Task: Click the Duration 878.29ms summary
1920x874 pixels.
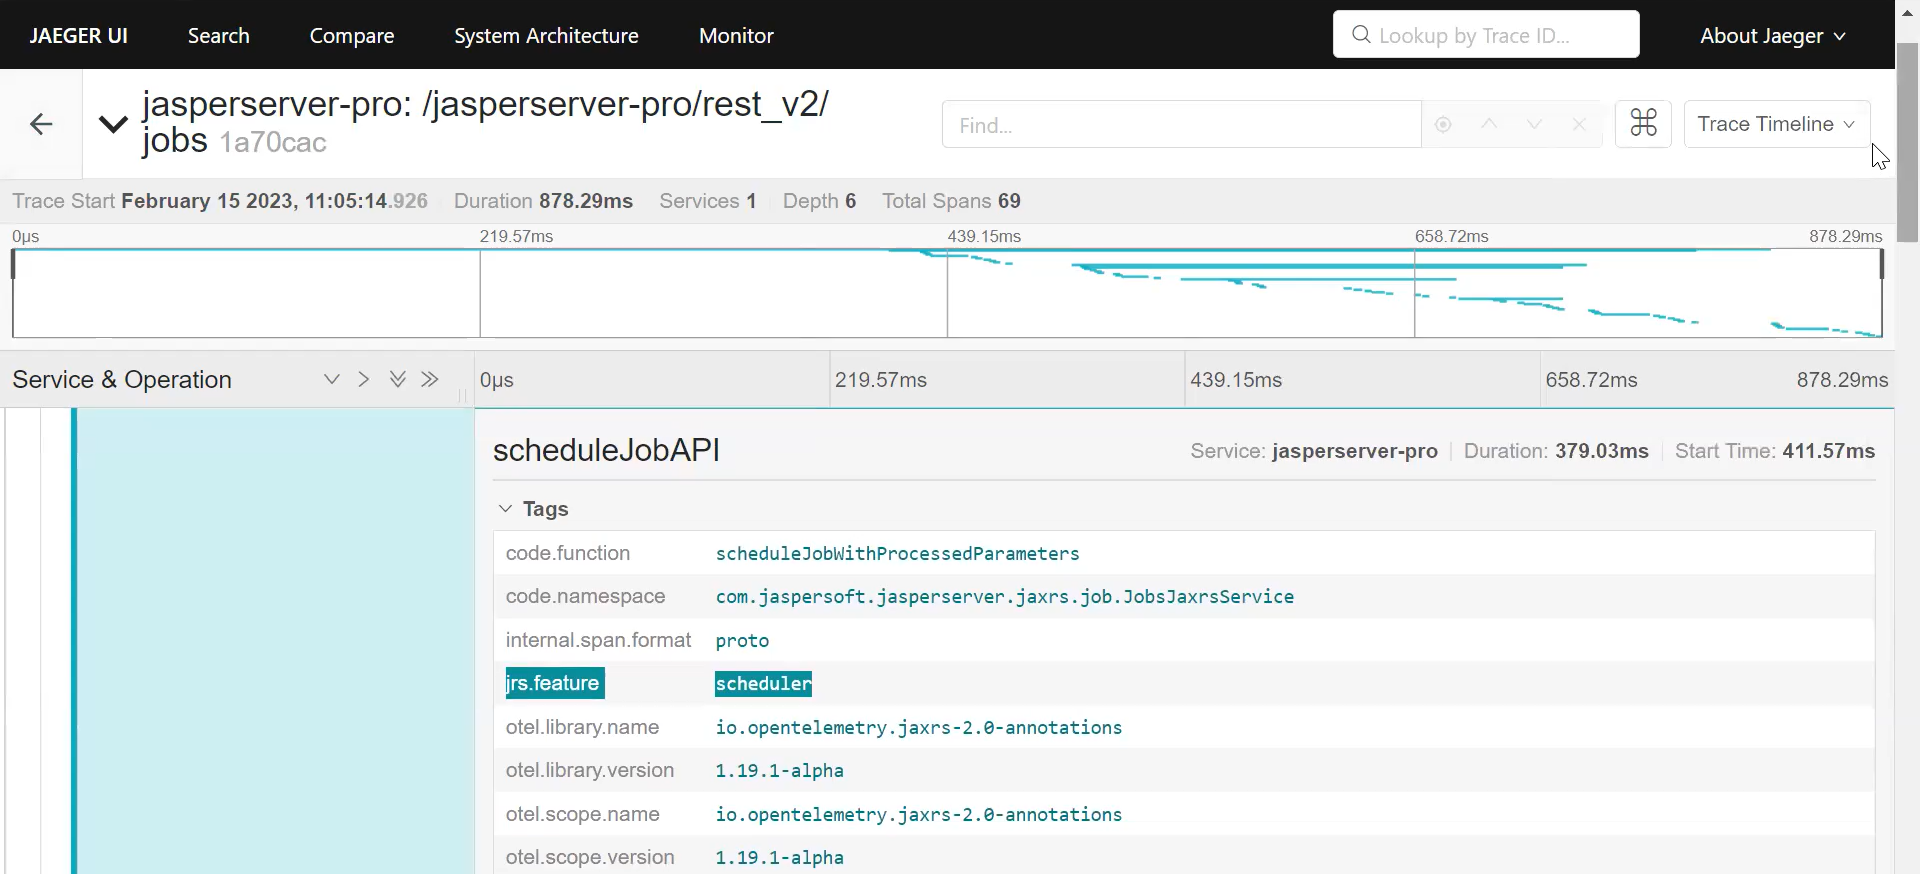Action: [x=543, y=201]
